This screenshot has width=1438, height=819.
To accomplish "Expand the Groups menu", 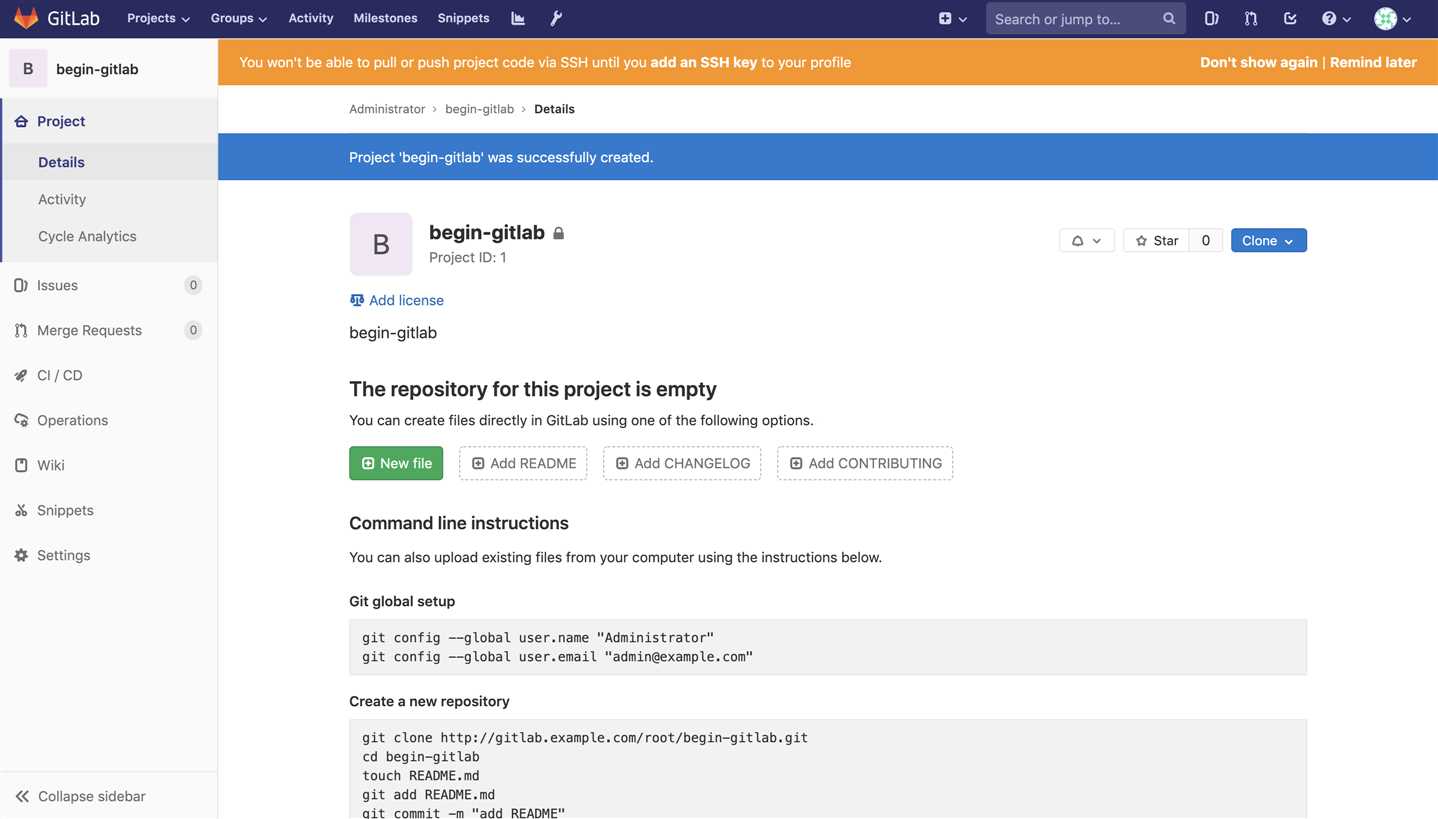I will click(239, 18).
